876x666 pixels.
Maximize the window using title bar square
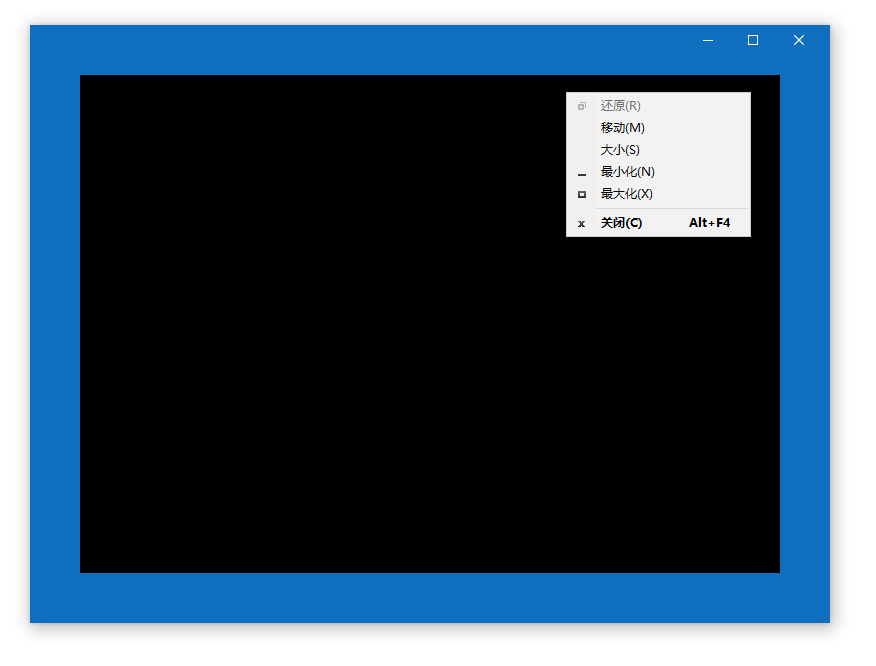[753, 40]
